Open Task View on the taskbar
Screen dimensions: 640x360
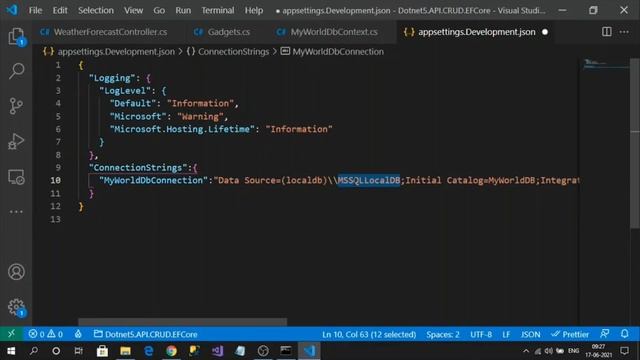[x=78, y=351]
